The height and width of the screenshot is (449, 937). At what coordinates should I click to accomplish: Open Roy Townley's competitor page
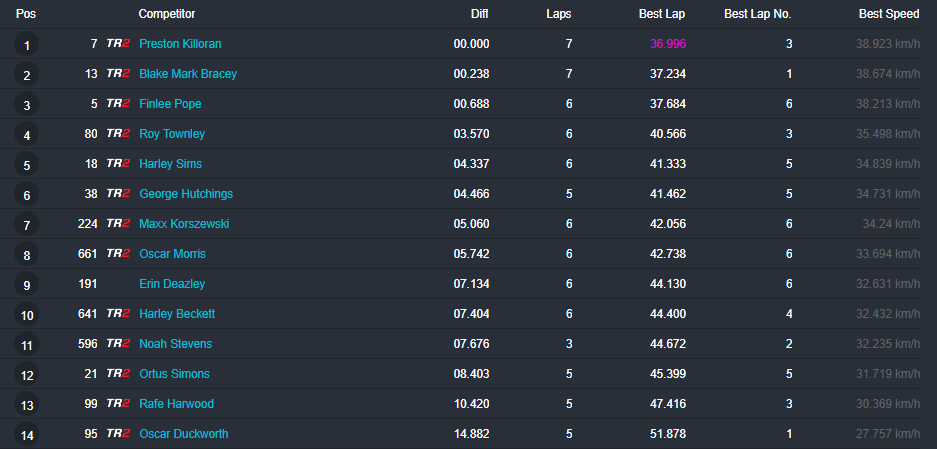click(172, 134)
